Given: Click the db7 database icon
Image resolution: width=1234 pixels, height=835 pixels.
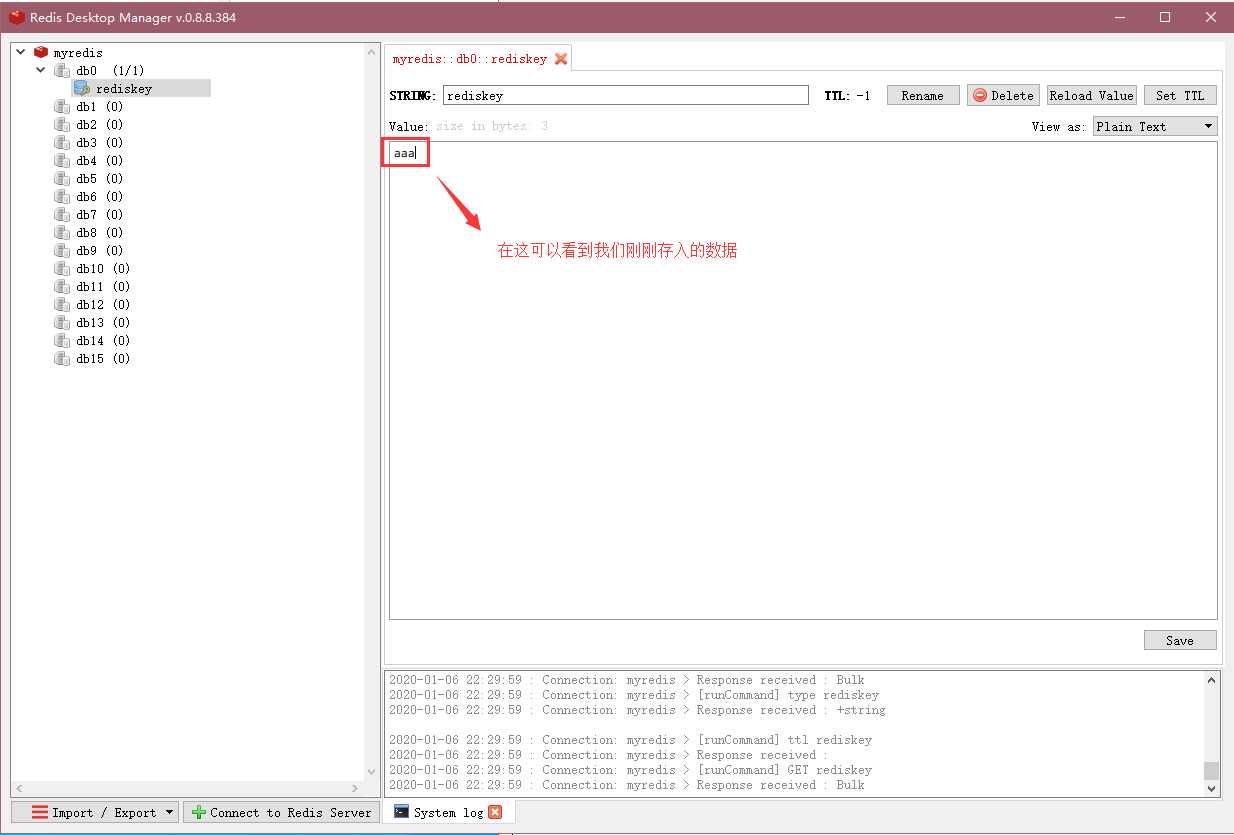Looking at the screenshot, I should click(x=62, y=214).
